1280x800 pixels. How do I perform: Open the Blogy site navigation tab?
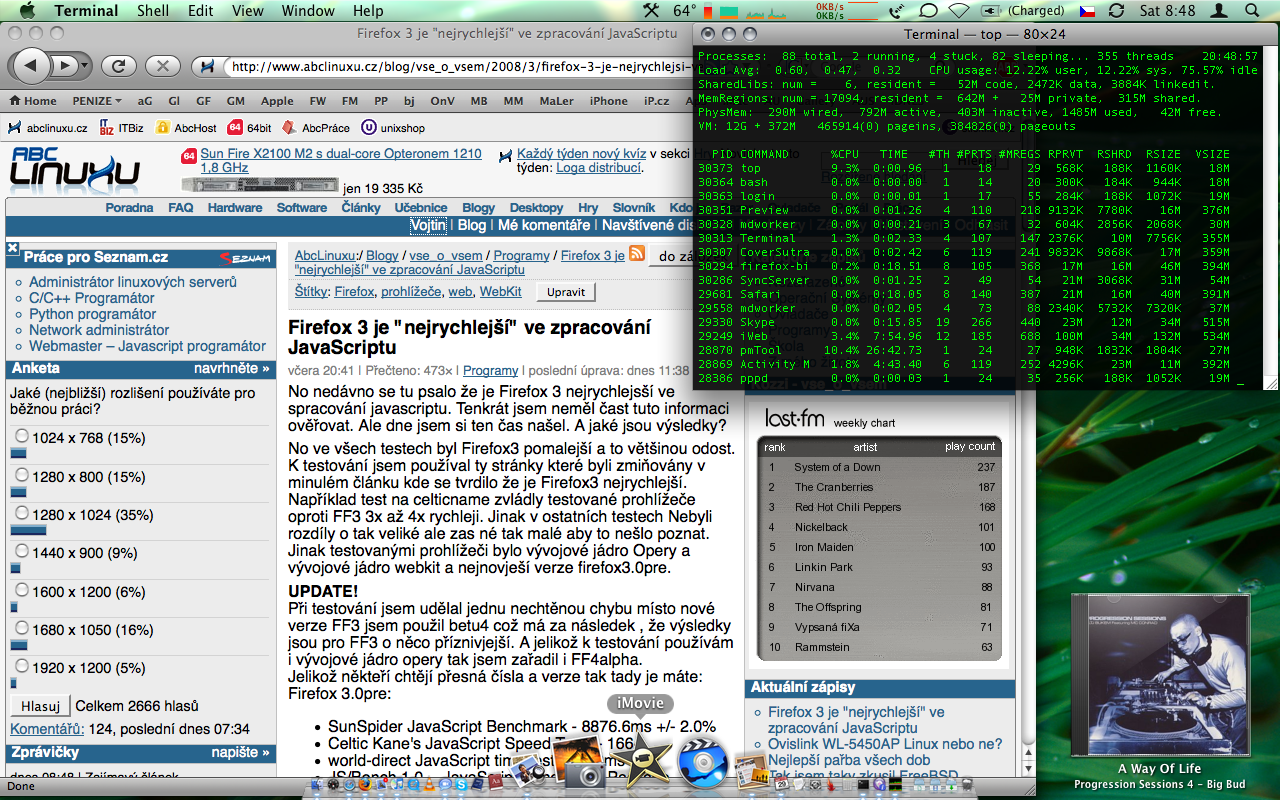click(x=478, y=208)
